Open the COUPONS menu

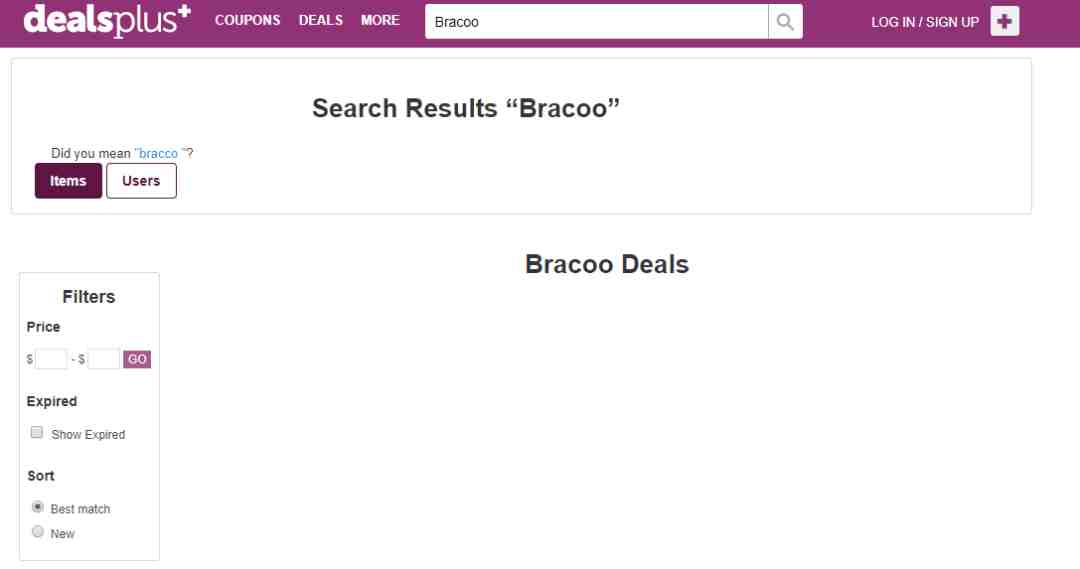(247, 20)
